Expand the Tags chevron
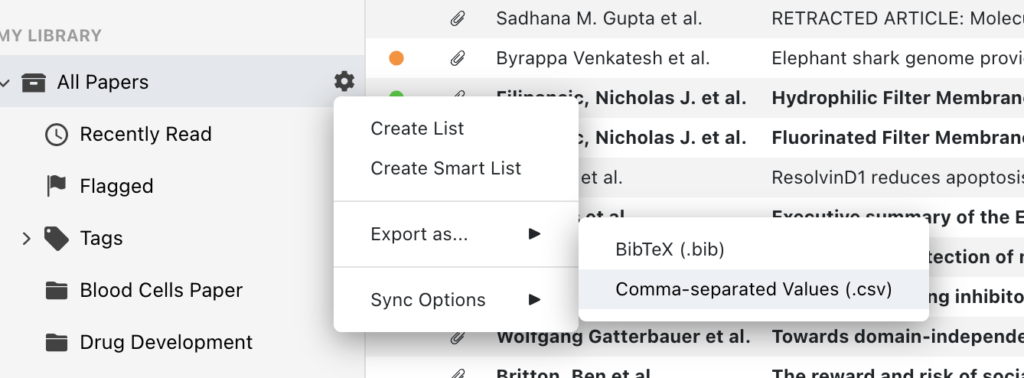Viewport: 1024px width, 378px height. 26,238
